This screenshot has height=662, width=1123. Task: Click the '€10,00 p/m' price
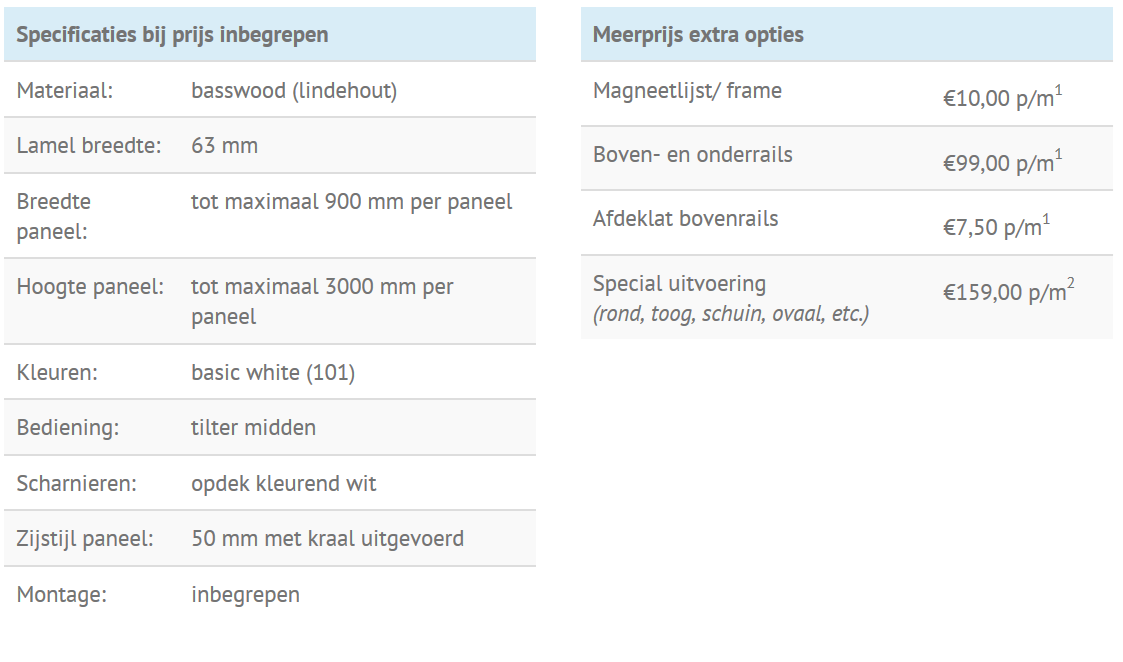(x=1003, y=97)
